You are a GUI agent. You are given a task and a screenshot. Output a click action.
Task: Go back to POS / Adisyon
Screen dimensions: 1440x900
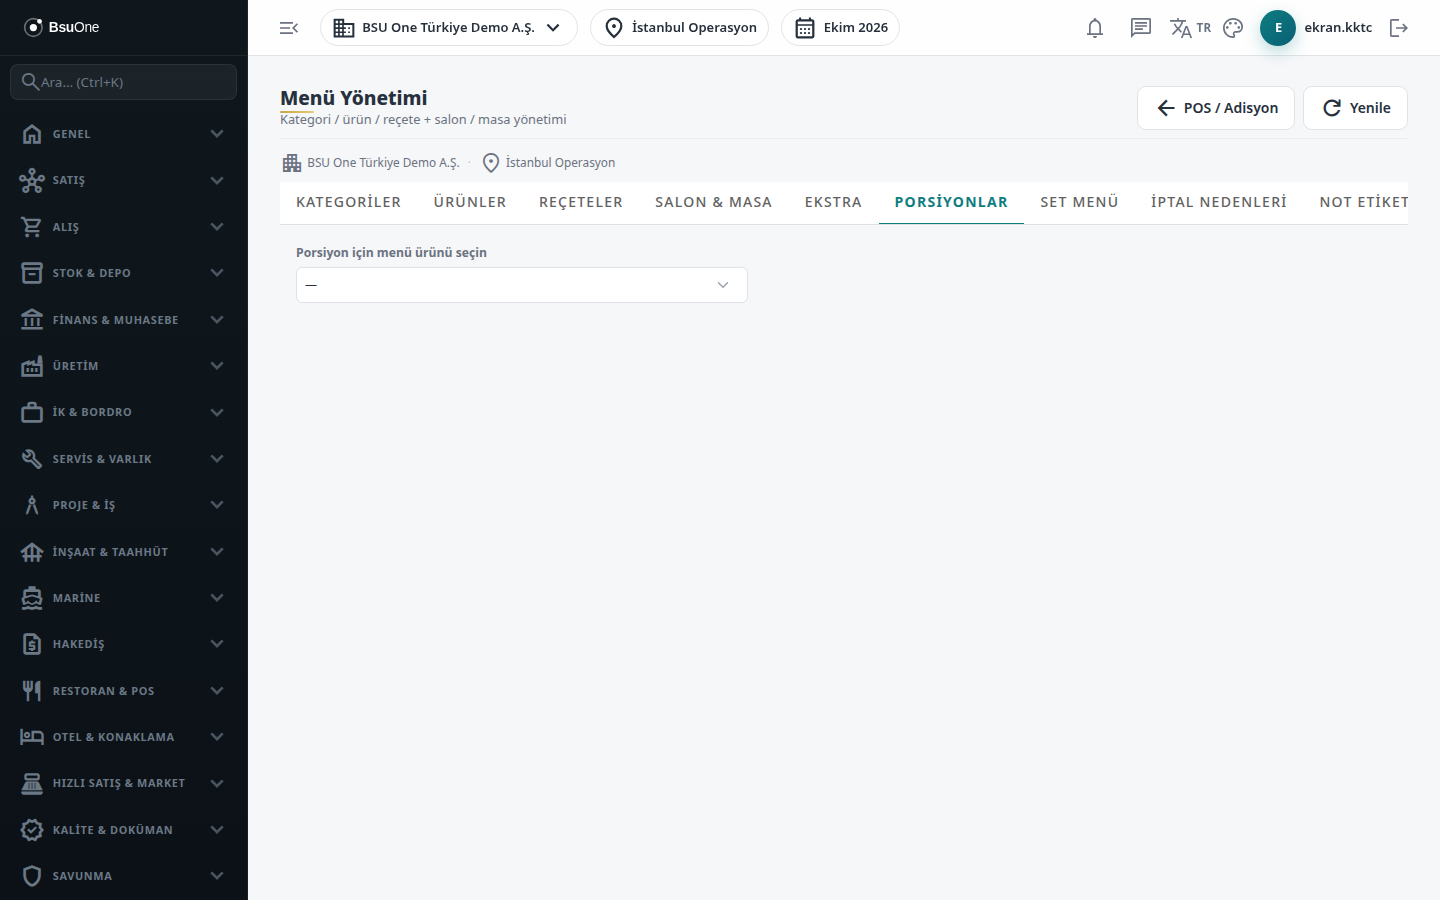click(x=1216, y=108)
